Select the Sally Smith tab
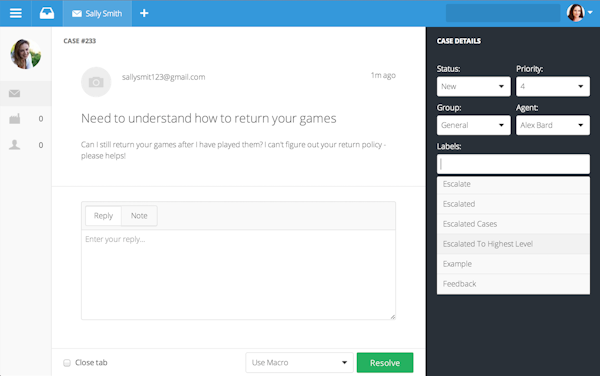The image size is (600, 376). [97, 13]
